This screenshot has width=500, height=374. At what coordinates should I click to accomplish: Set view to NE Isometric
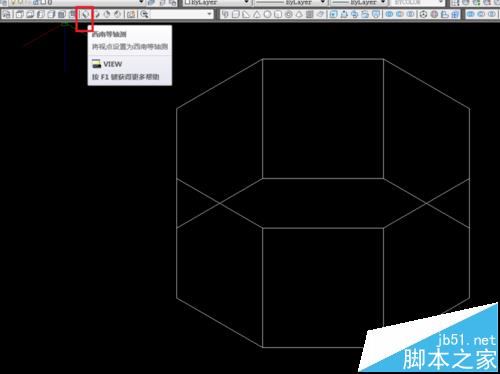(x=107, y=14)
